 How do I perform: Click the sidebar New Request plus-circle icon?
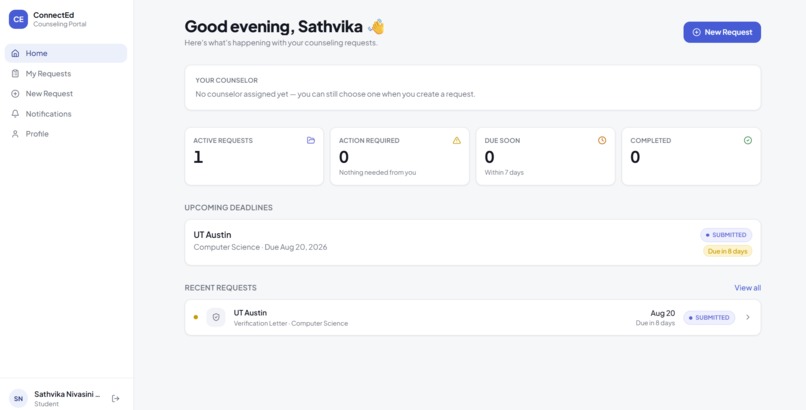(15, 94)
